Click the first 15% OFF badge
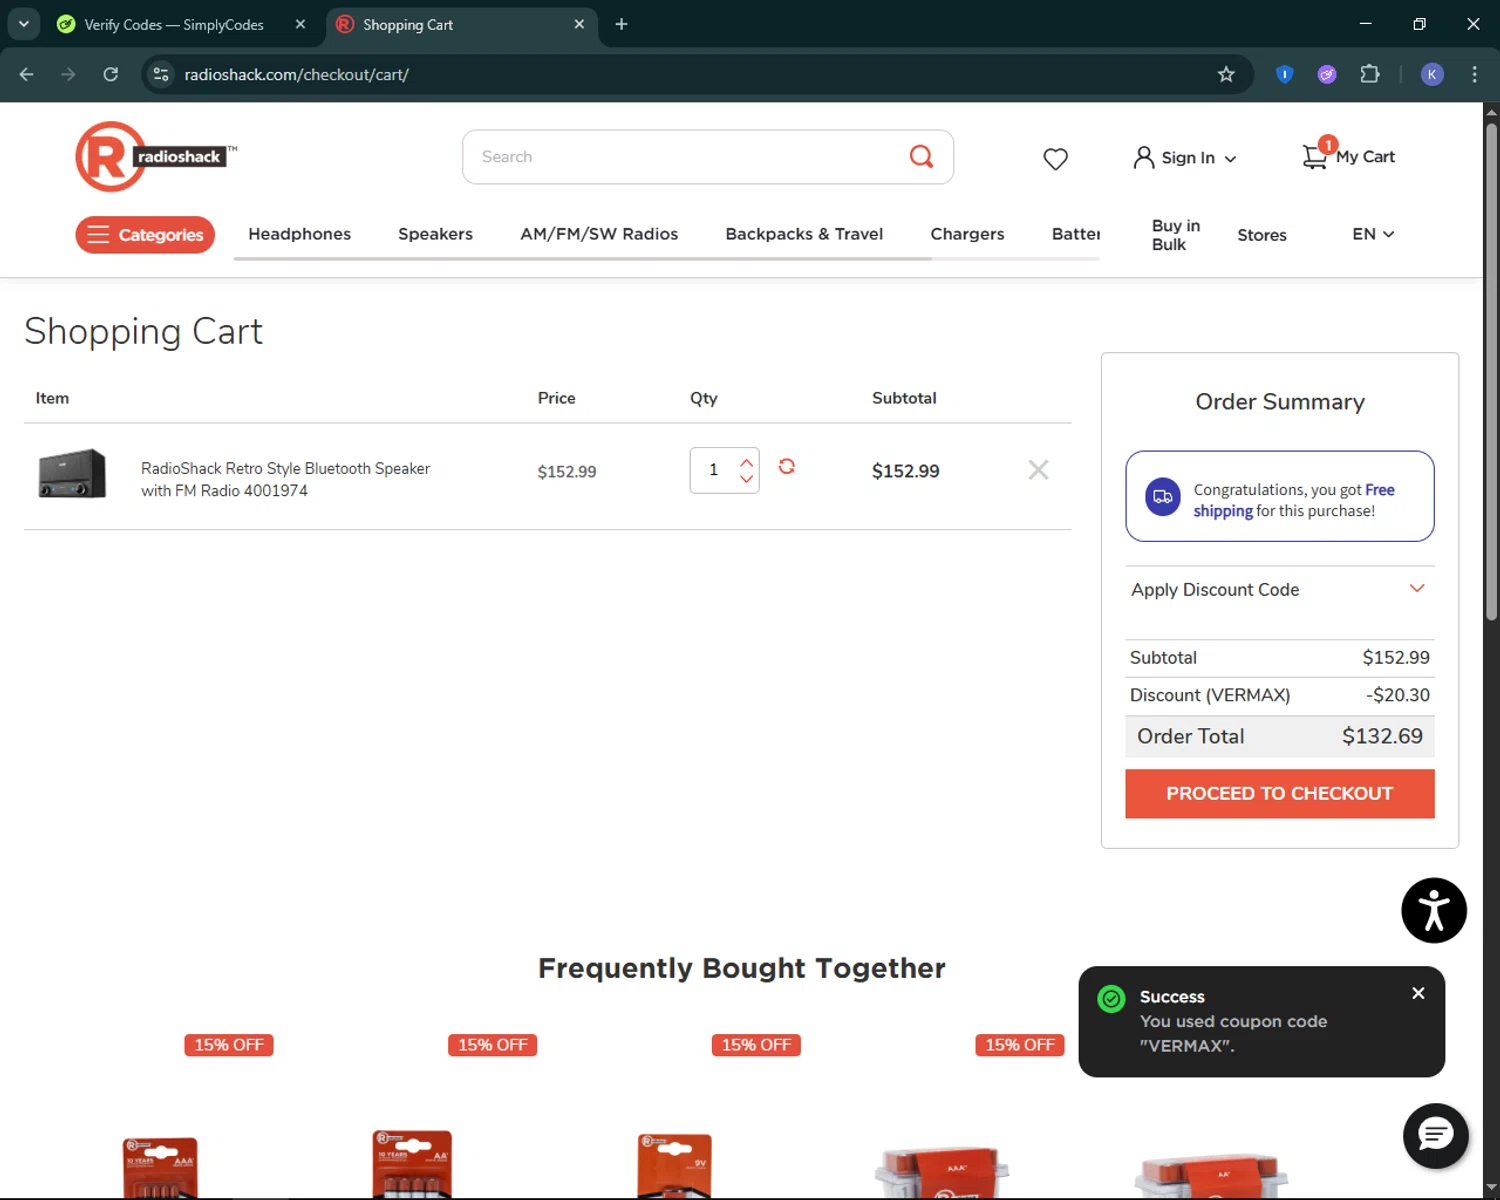This screenshot has height=1200, width=1500. [x=229, y=1045]
